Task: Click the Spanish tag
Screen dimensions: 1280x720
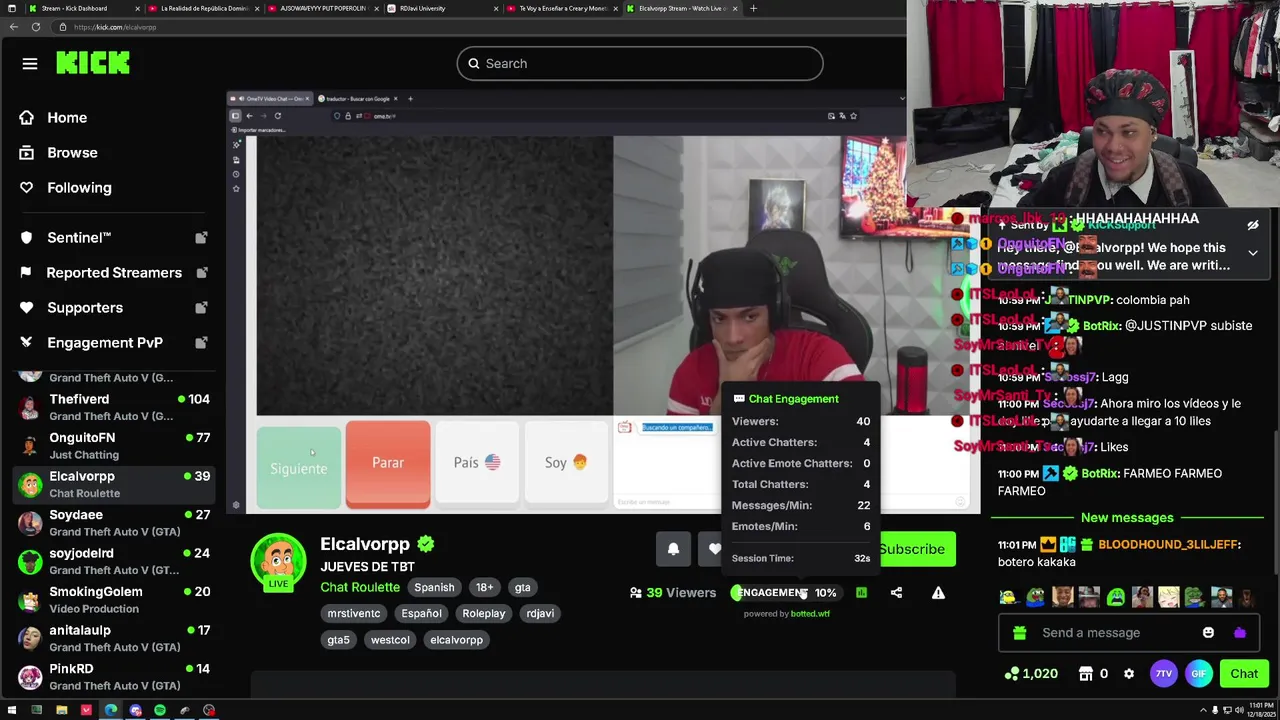Action: coord(434,588)
